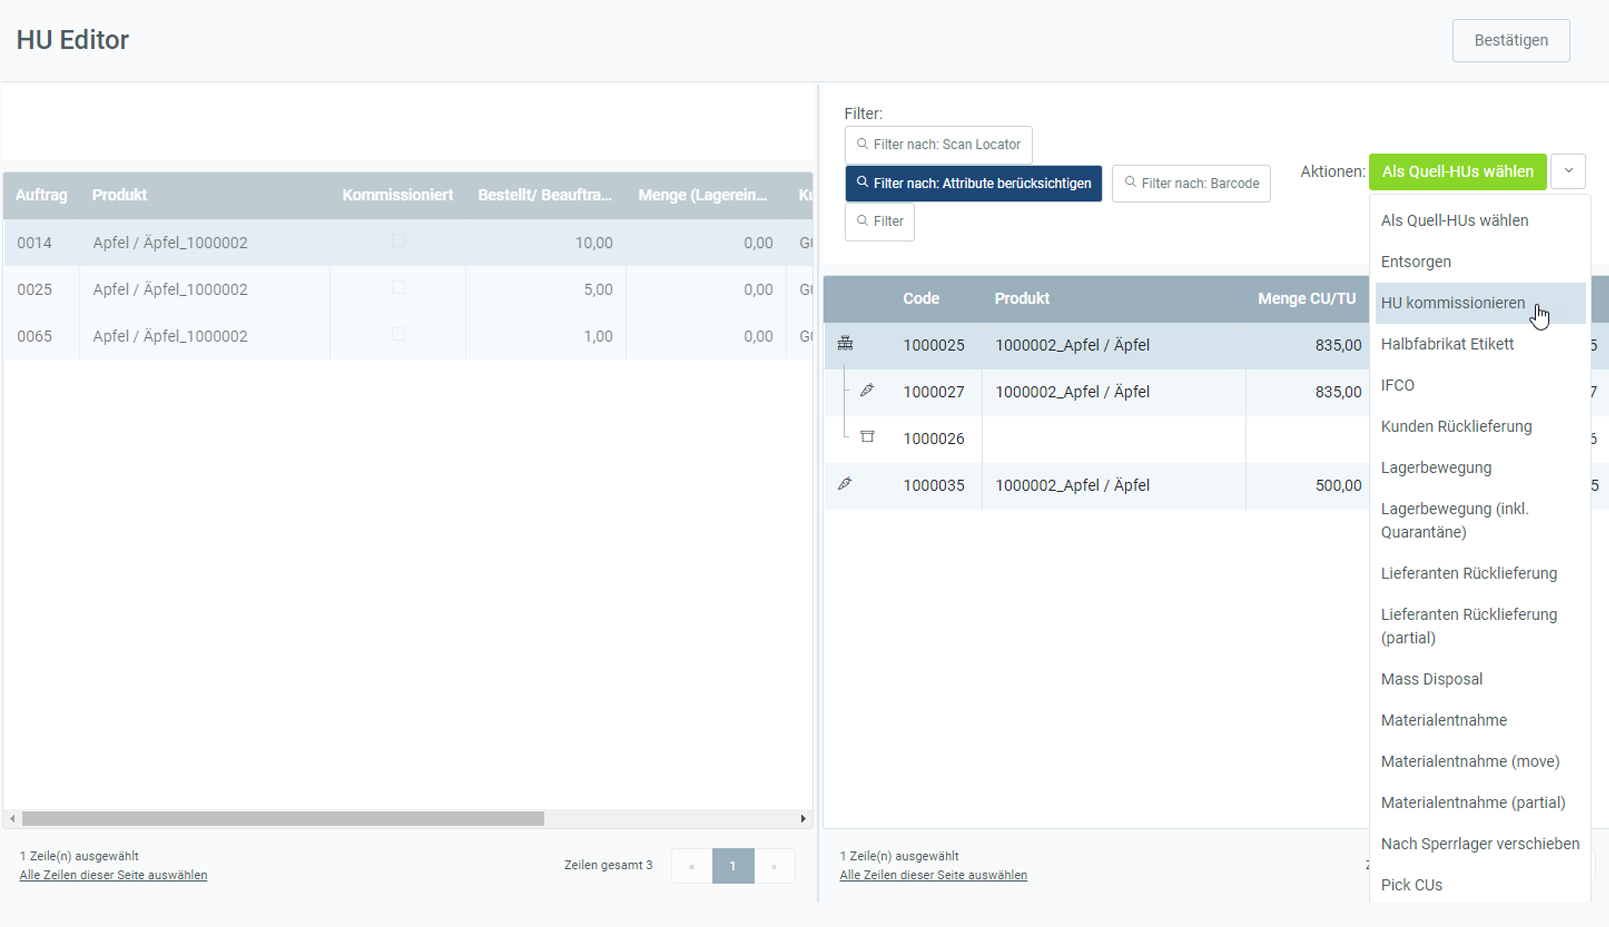Viewport: 1609px width, 927px height.
Task: Open the 'Filter nach: Attribute berücksichtigen' filter
Action: click(973, 184)
